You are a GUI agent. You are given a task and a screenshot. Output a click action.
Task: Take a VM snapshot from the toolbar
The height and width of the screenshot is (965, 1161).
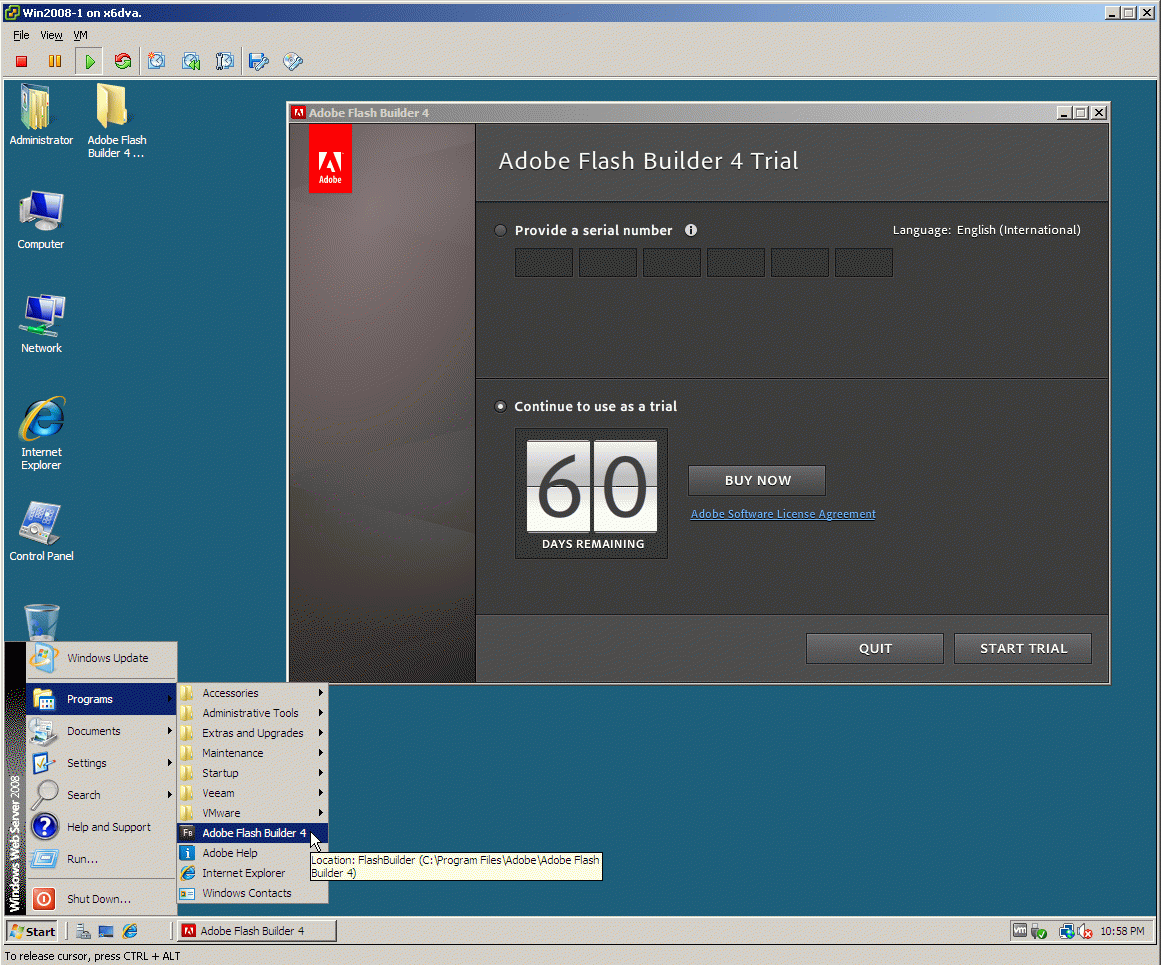coord(156,61)
